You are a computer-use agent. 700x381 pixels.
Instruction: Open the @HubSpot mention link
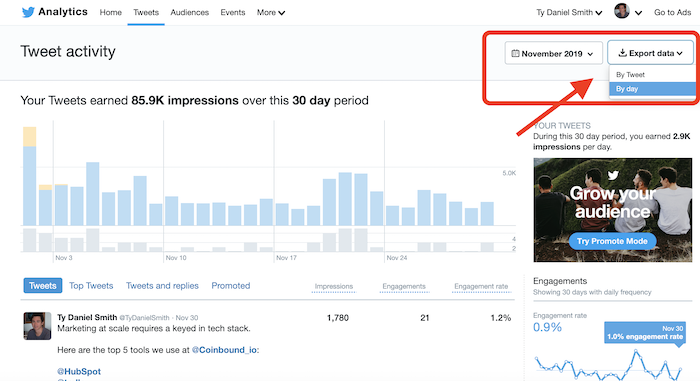[x=79, y=371]
